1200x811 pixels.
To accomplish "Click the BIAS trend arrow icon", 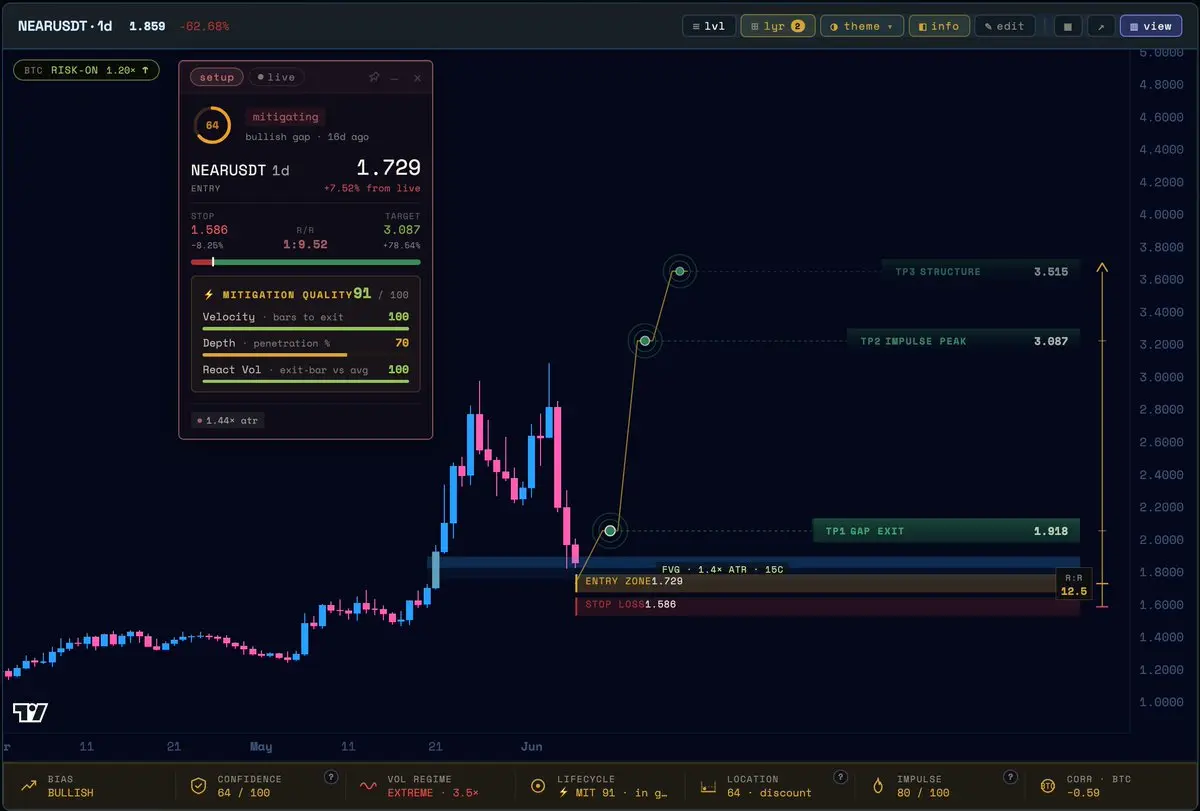I will point(27,785).
